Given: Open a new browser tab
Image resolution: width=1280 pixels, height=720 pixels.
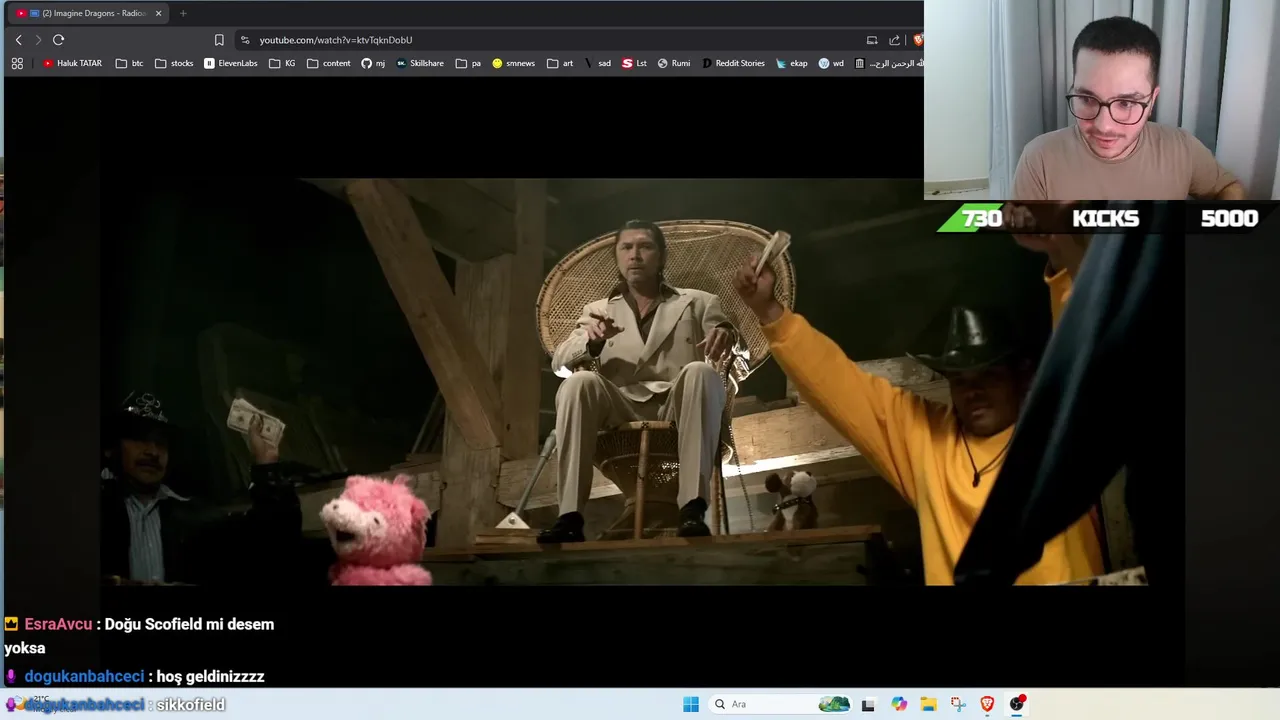Looking at the screenshot, I should coord(183,13).
